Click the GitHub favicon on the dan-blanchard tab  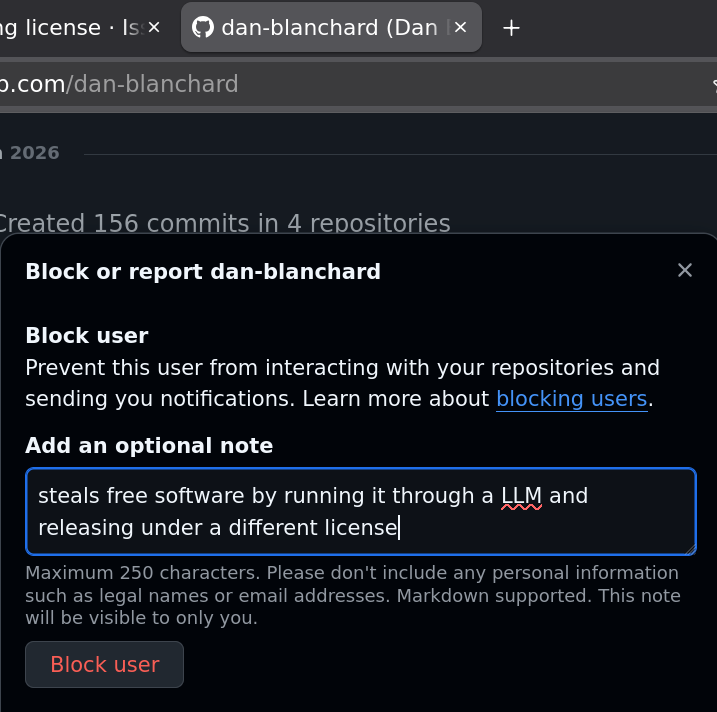pos(203,28)
